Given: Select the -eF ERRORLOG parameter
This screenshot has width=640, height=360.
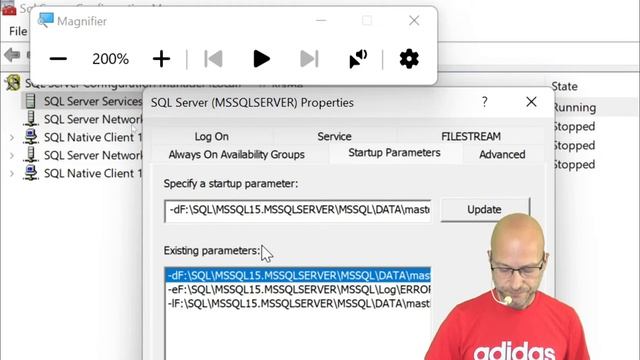Looking at the screenshot, I should 298,289.
